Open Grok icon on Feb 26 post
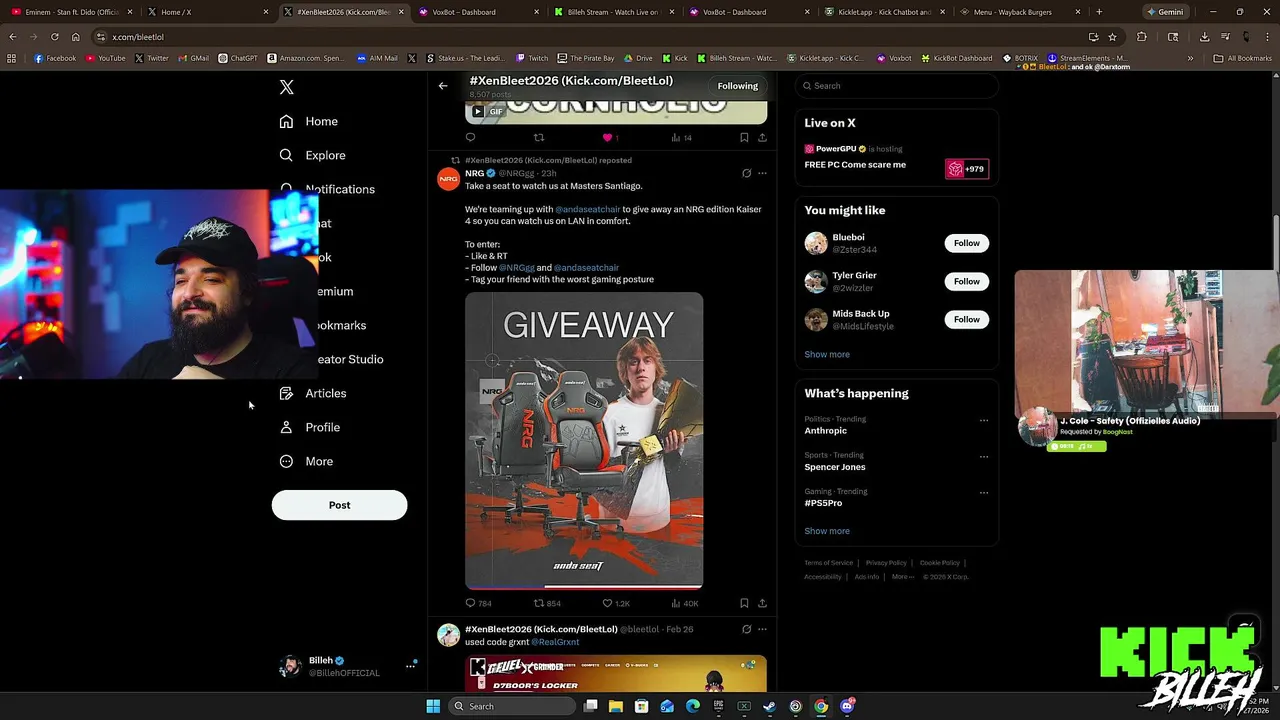The width and height of the screenshot is (1280, 720). (746, 629)
